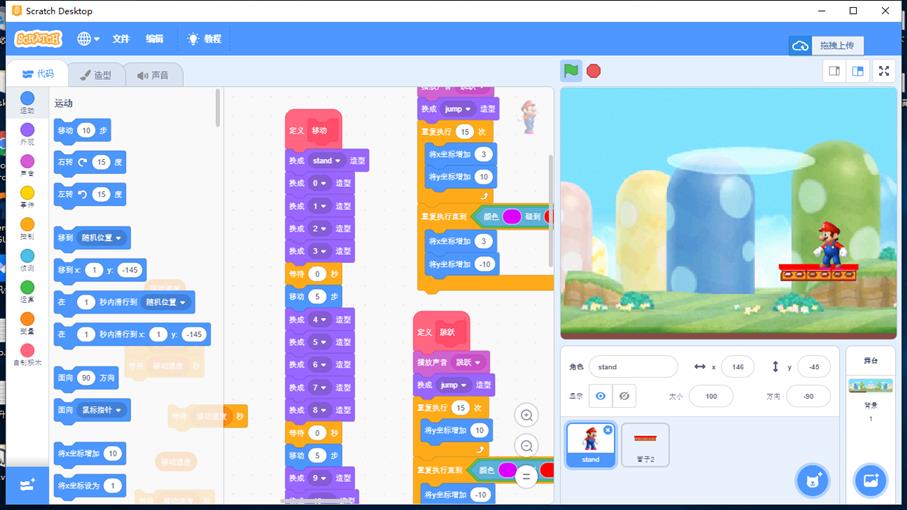Click the sprite name field showing stand
The image size is (907, 510).
[633, 367]
